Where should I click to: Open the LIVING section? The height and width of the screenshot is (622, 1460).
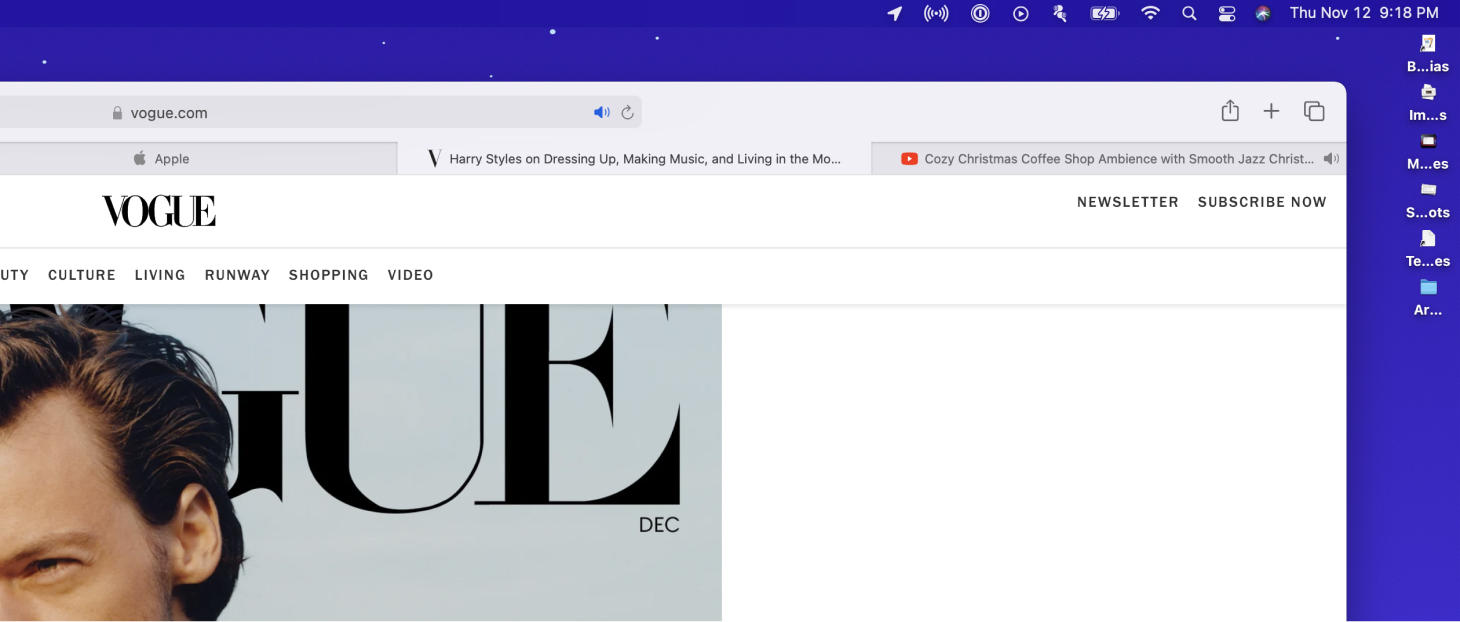(x=160, y=275)
